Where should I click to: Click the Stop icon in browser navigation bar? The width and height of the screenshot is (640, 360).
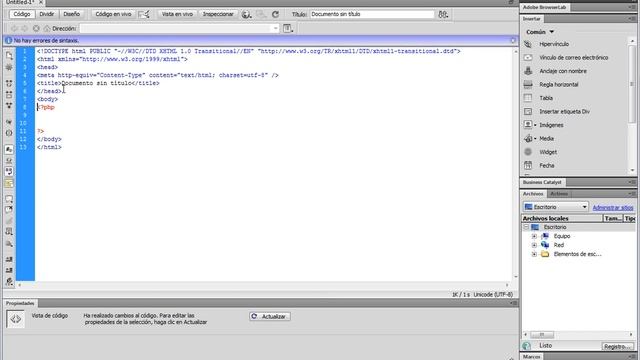pyautogui.click(x=36, y=29)
